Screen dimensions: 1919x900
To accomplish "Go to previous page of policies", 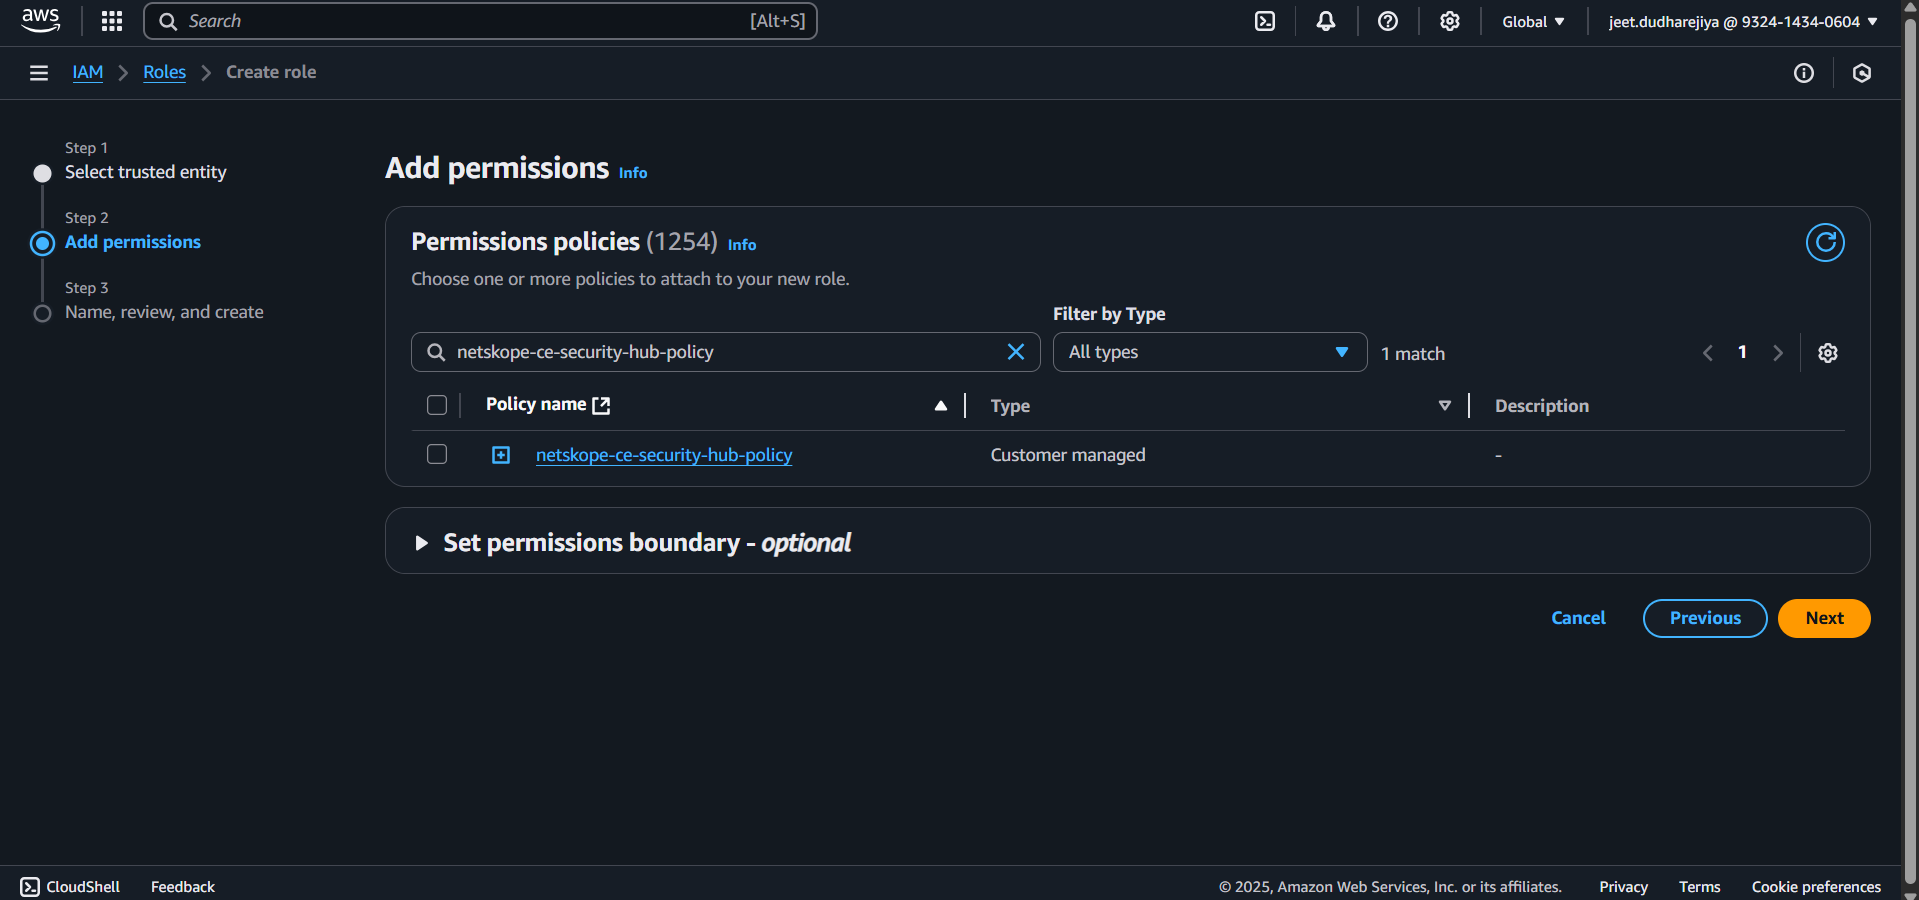I will pos(1708,353).
